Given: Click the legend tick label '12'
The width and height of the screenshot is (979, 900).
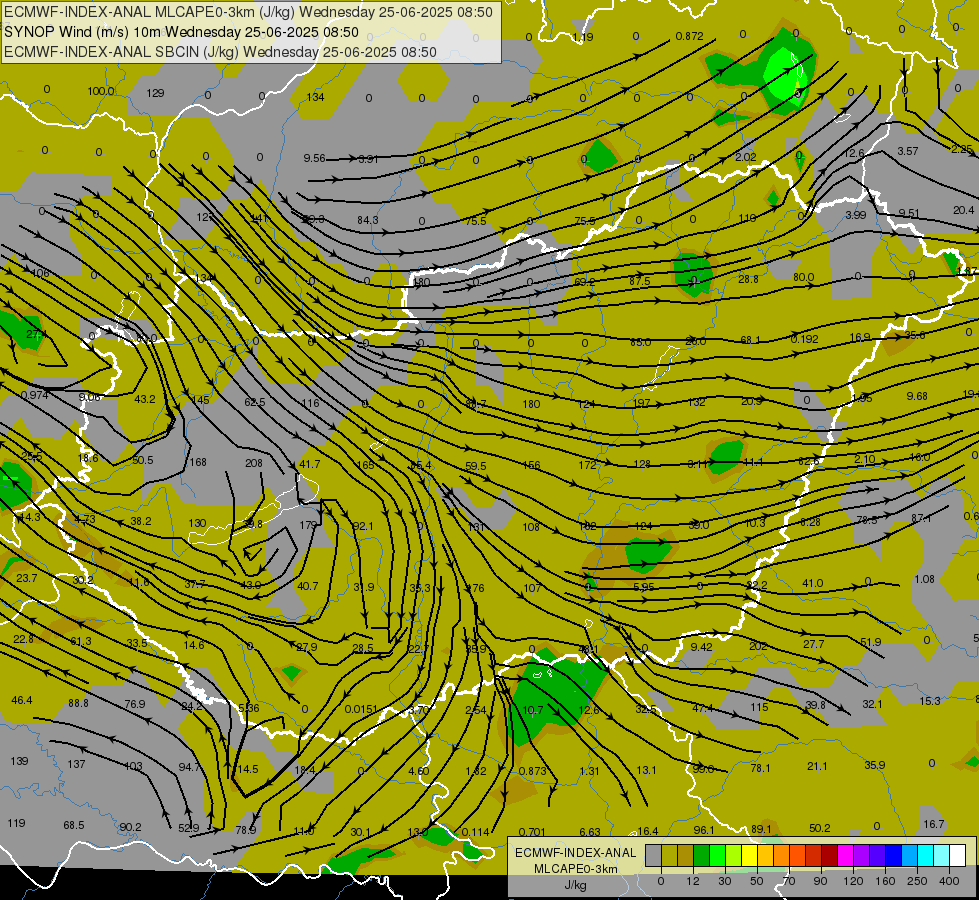Looking at the screenshot, I should tap(693, 881).
